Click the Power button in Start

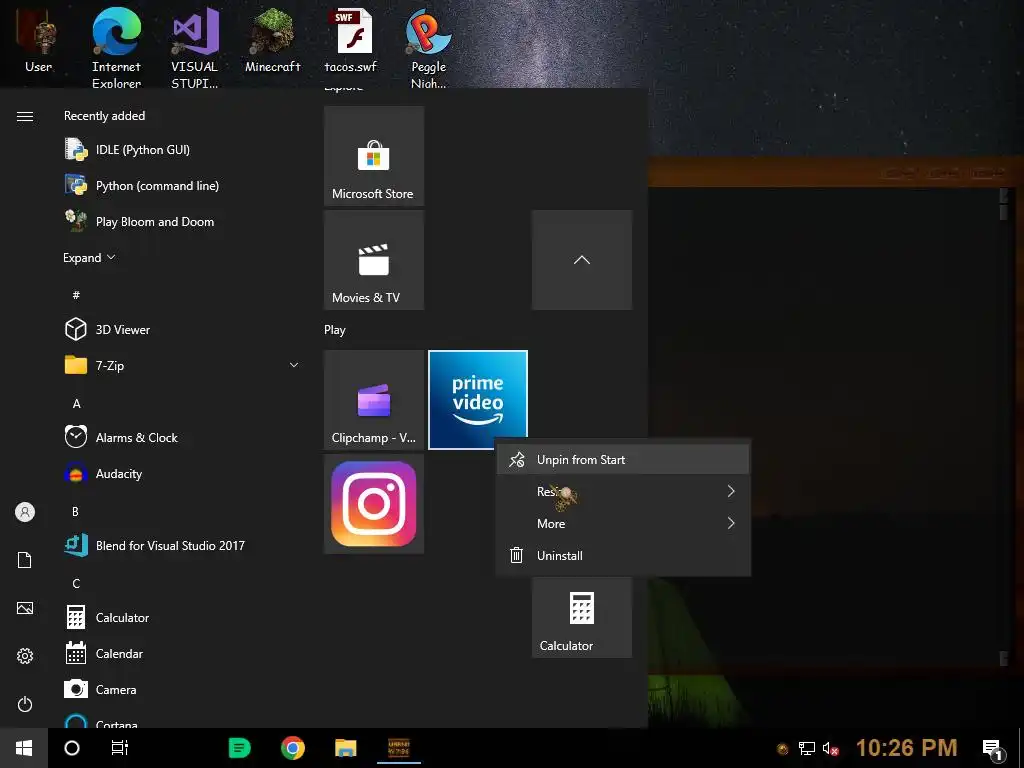[25, 704]
